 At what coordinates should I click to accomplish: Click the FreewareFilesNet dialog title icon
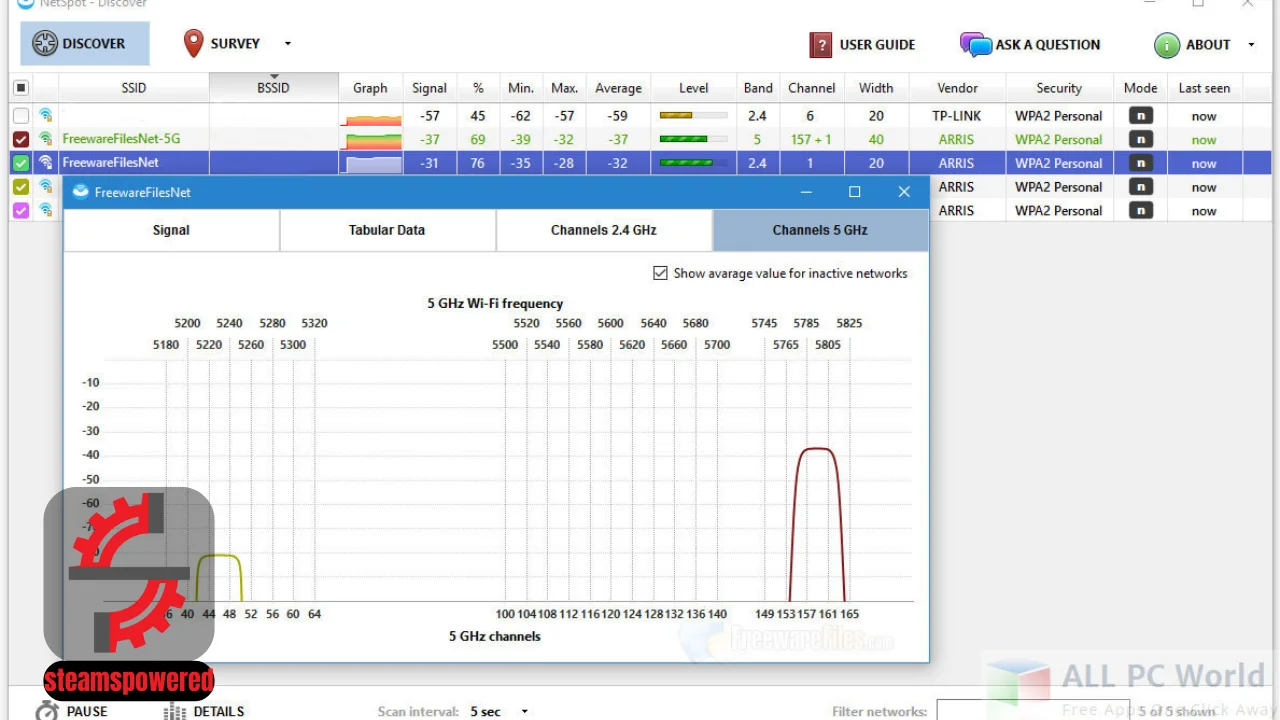tap(81, 192)
